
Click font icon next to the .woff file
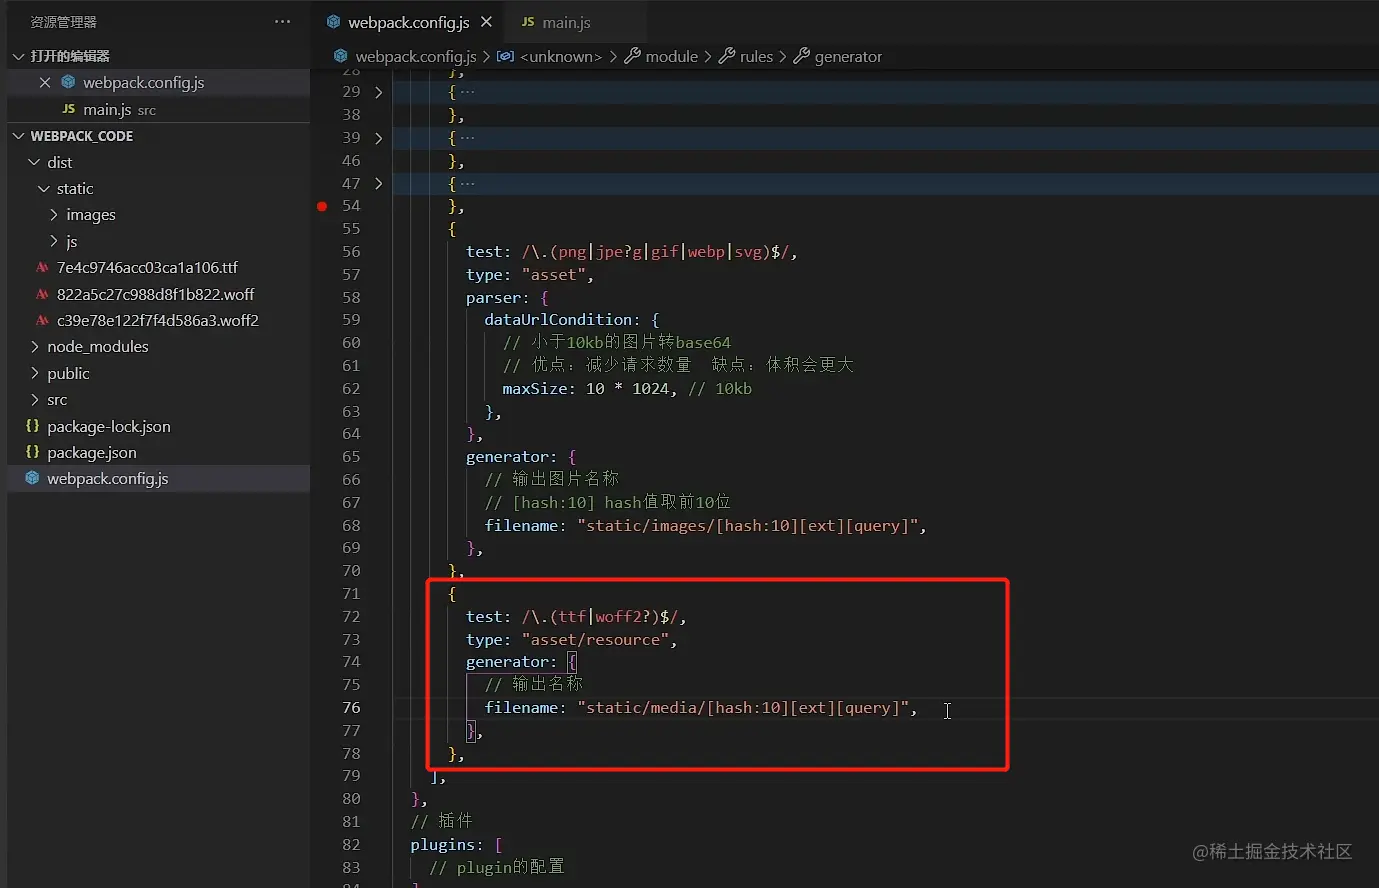click(x=42, y=294)
